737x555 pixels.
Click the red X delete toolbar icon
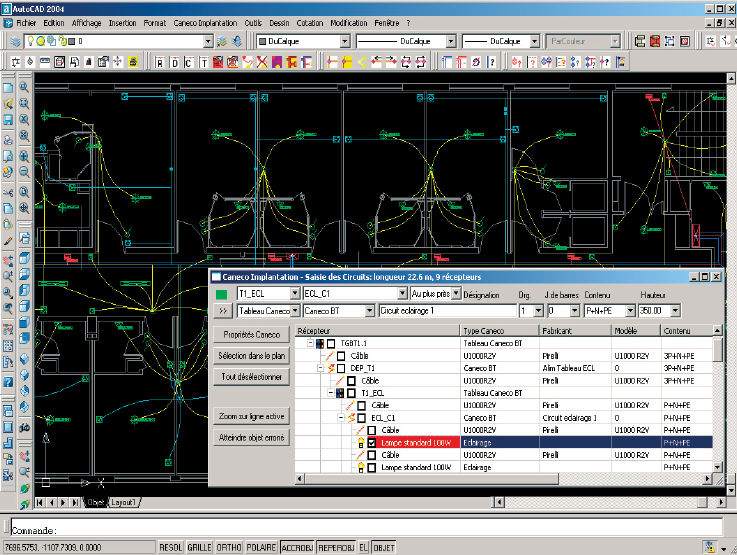pos(262,62)
